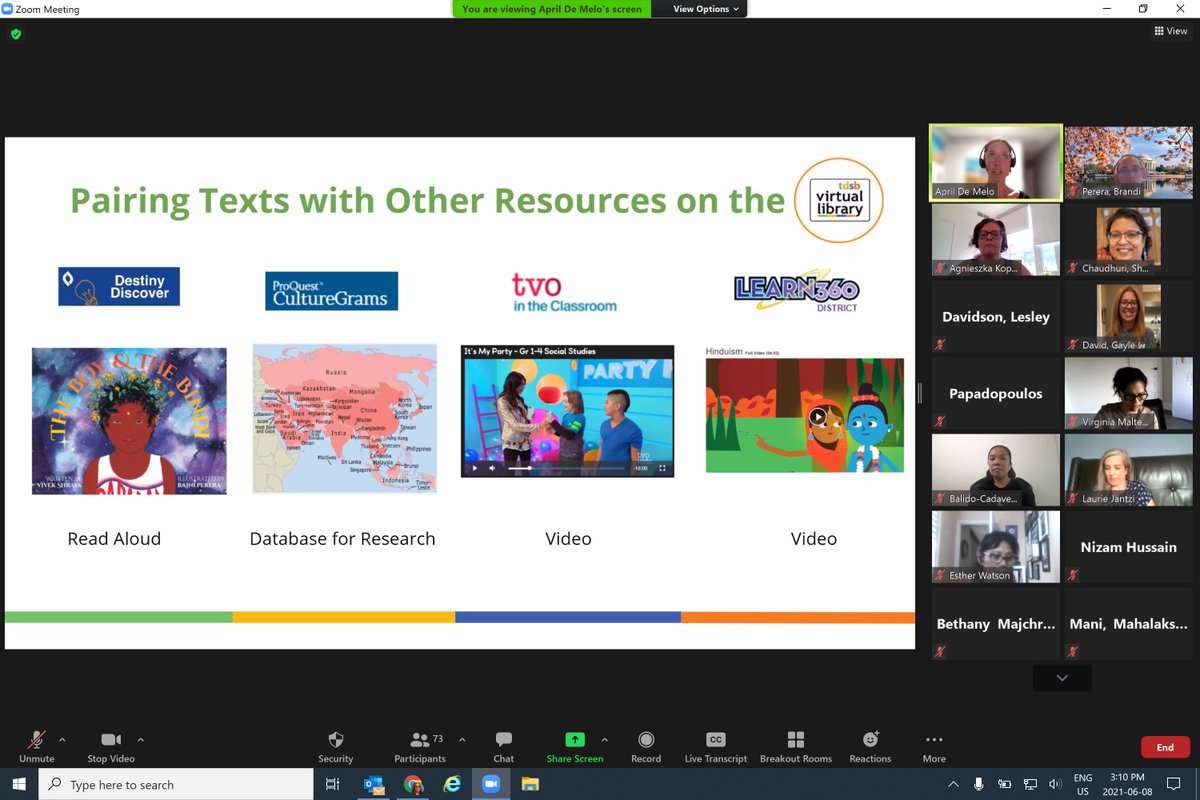Click the ProQuest CultureGrams logo
1200x800 pixels.
(x=331, y=291)
